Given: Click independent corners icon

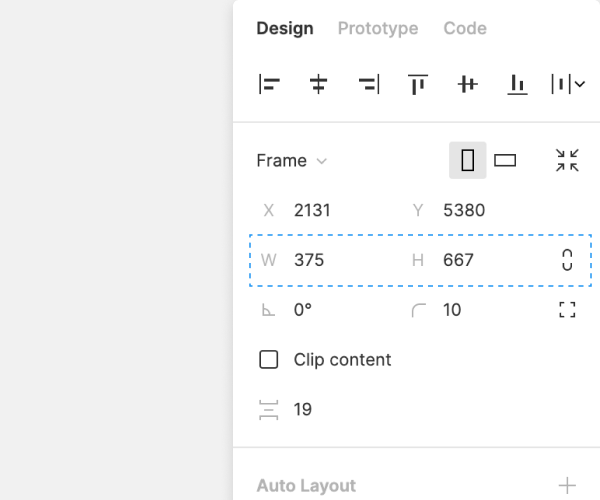Looking at the screenshot, I should 567,310.
